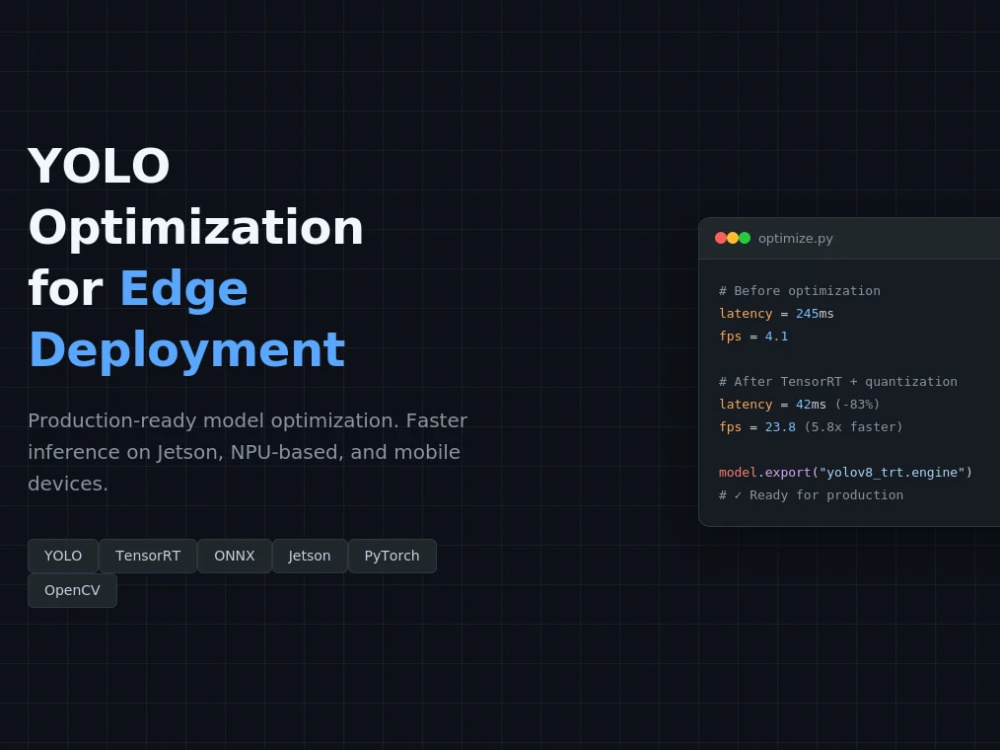Viewport: 1000px width, 750px height.
Task: Click the yellow dot in code window
Action: [733, 238]
